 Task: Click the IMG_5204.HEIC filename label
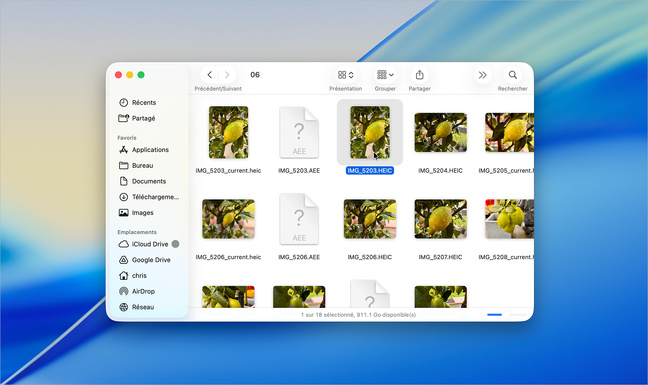click(441, 170)
